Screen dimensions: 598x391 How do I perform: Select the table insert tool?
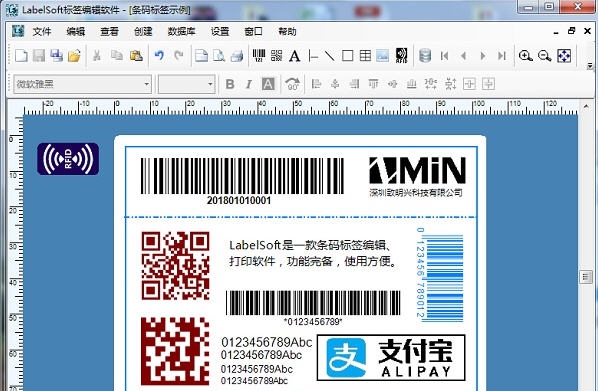pyautogui.click(x=365, y=56)
